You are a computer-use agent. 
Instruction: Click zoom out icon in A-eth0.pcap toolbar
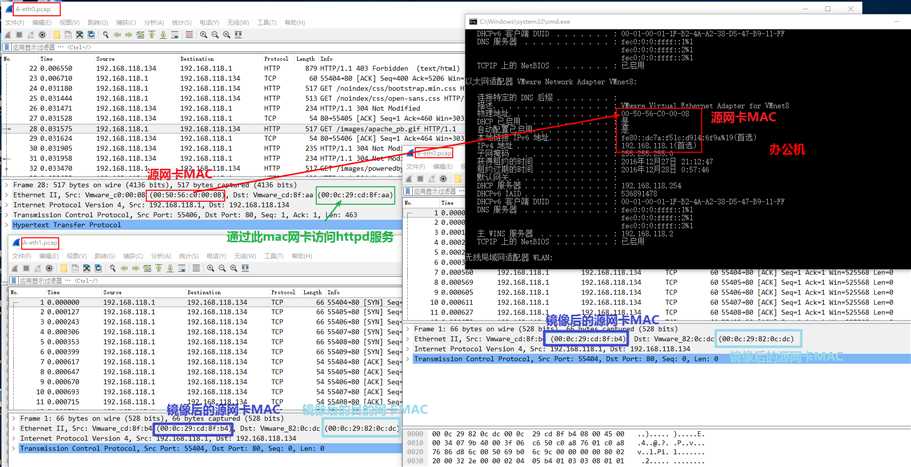tap(215, 35)
